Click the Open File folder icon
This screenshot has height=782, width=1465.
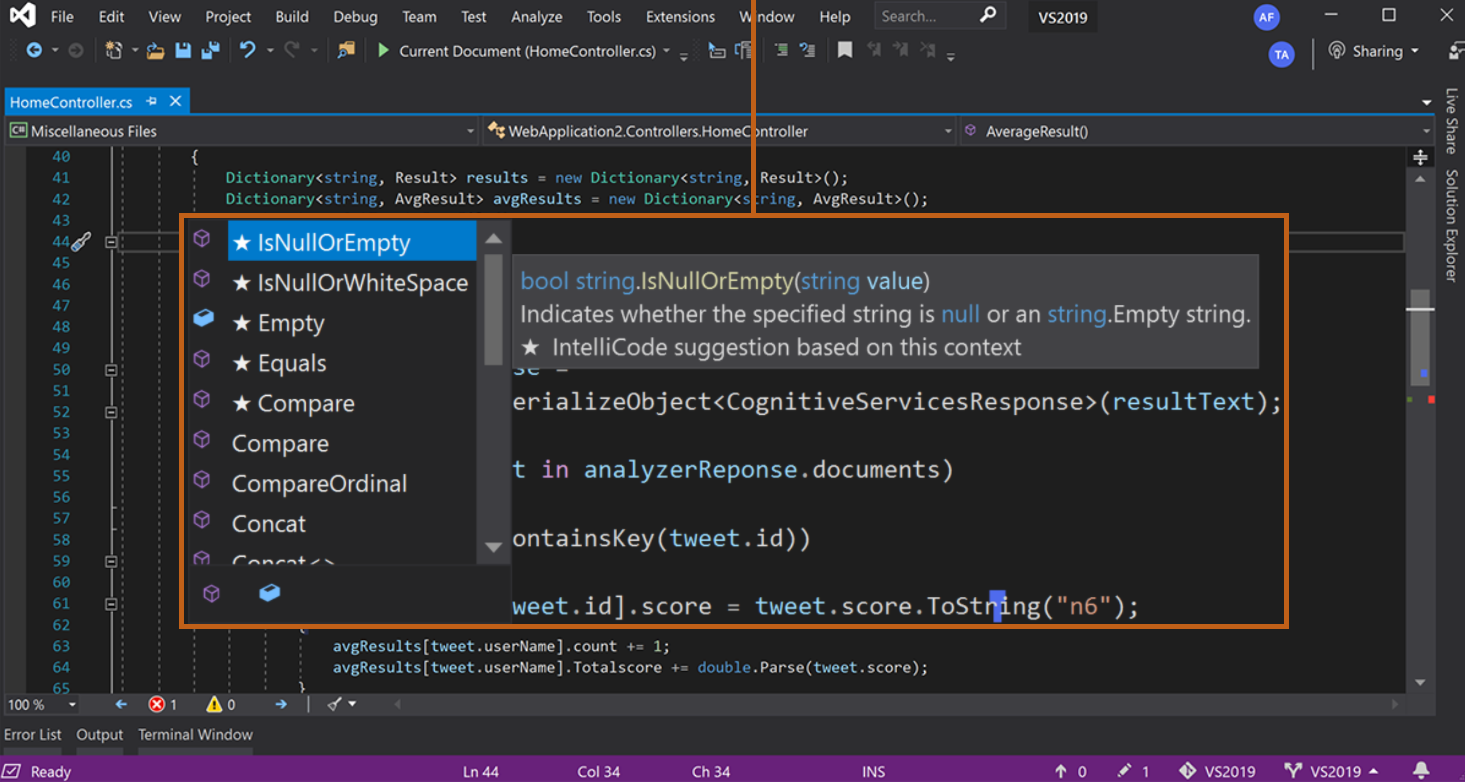pyautogui.click(x=155, y=50)
